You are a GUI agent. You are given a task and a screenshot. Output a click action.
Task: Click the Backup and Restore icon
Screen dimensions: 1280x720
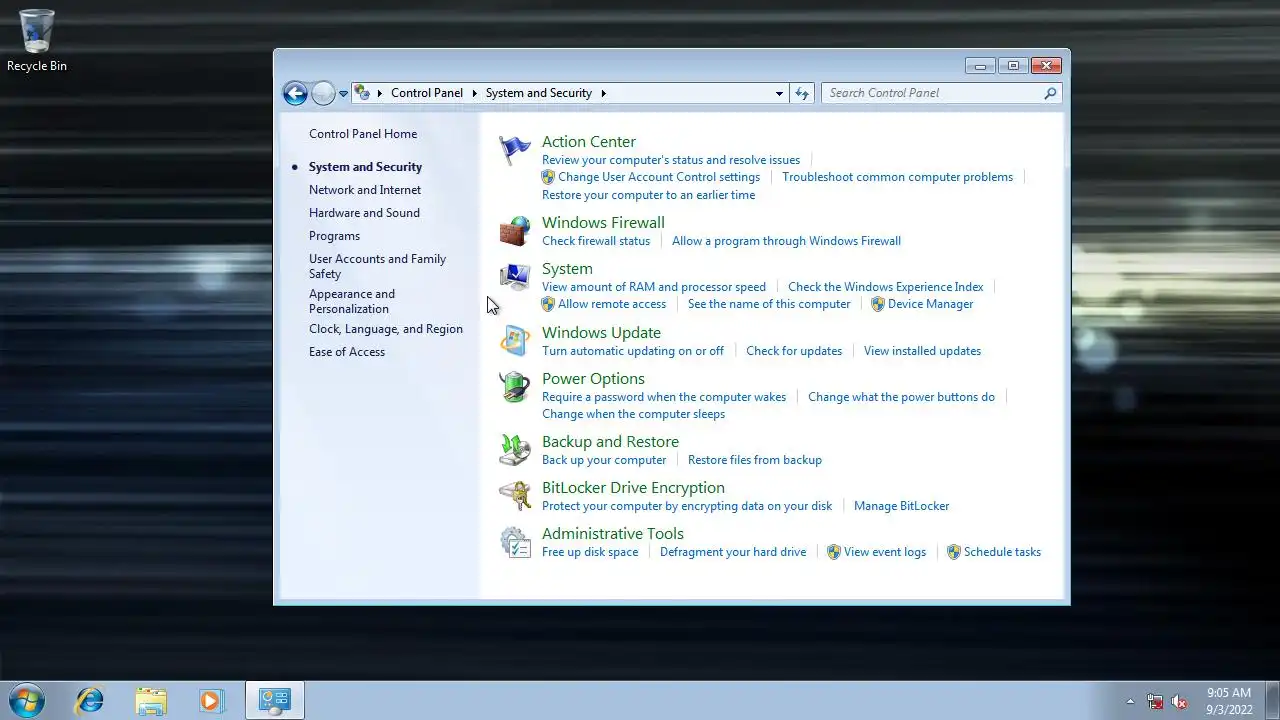point(515,450)
